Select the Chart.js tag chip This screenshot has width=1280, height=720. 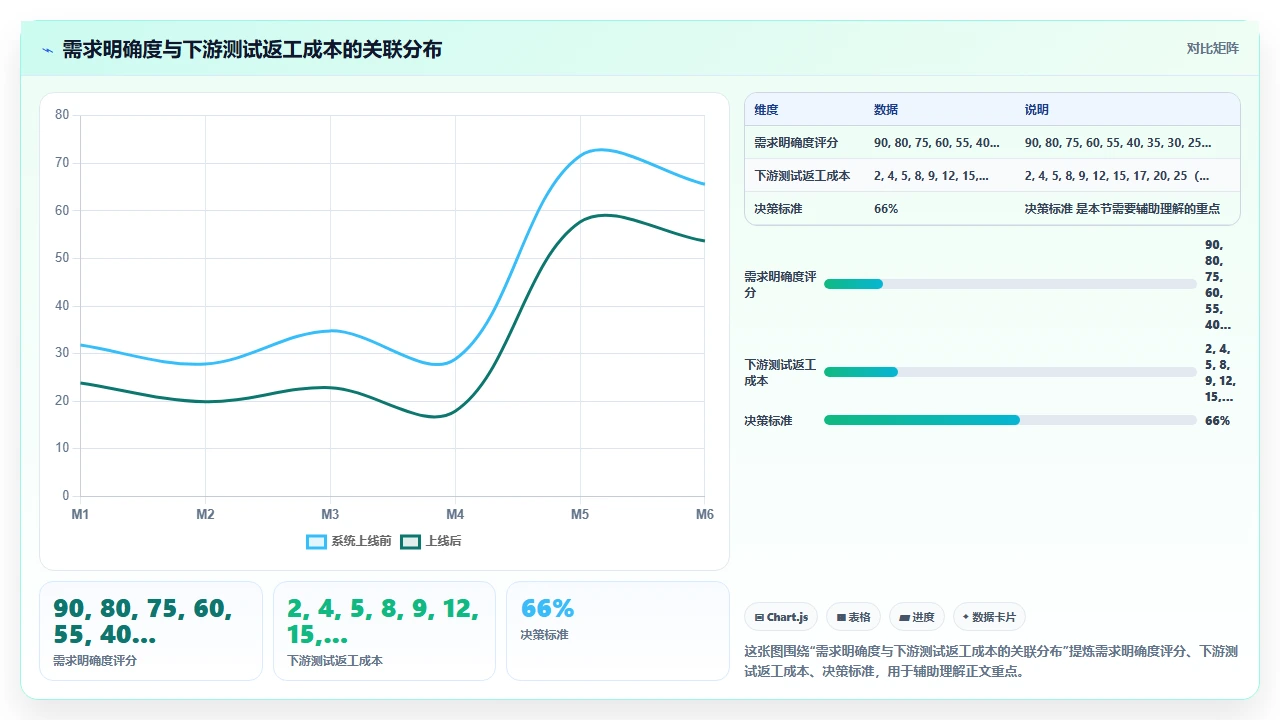(782, 617)
